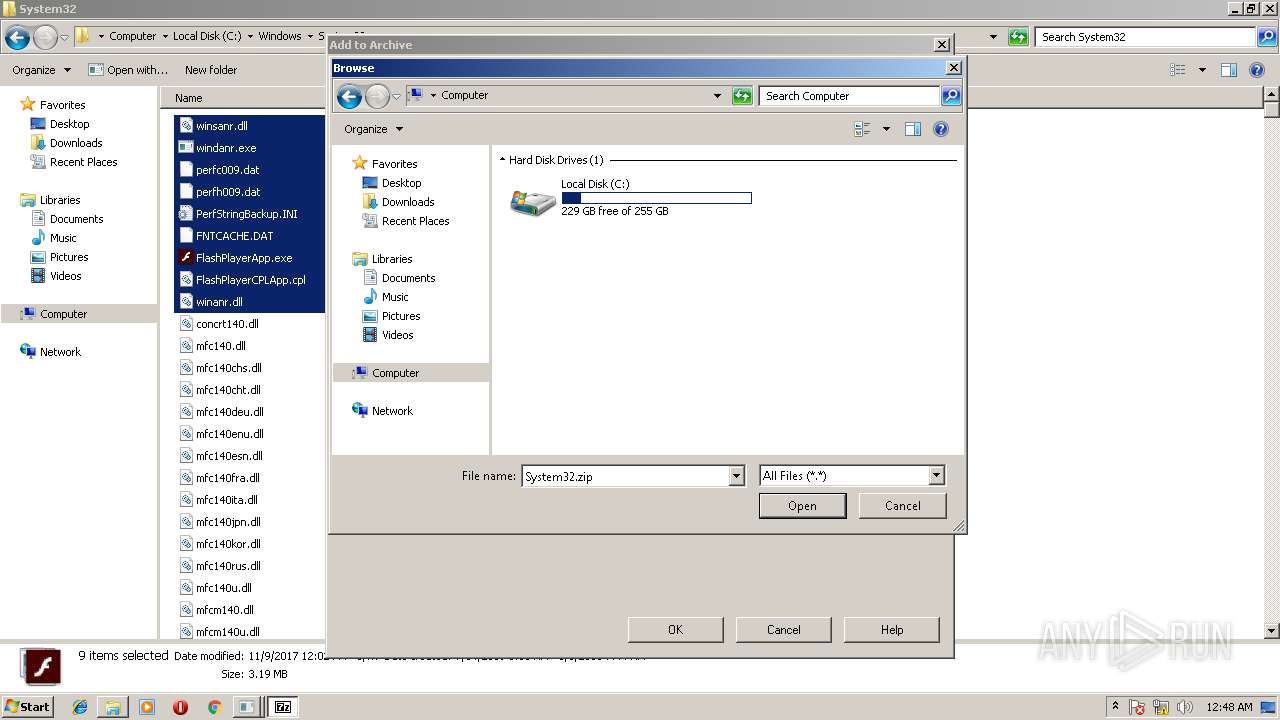This screenshot has height=720, width=1280.
Task: Click Local Disk C: usage bar
Action: coord(656,198)
